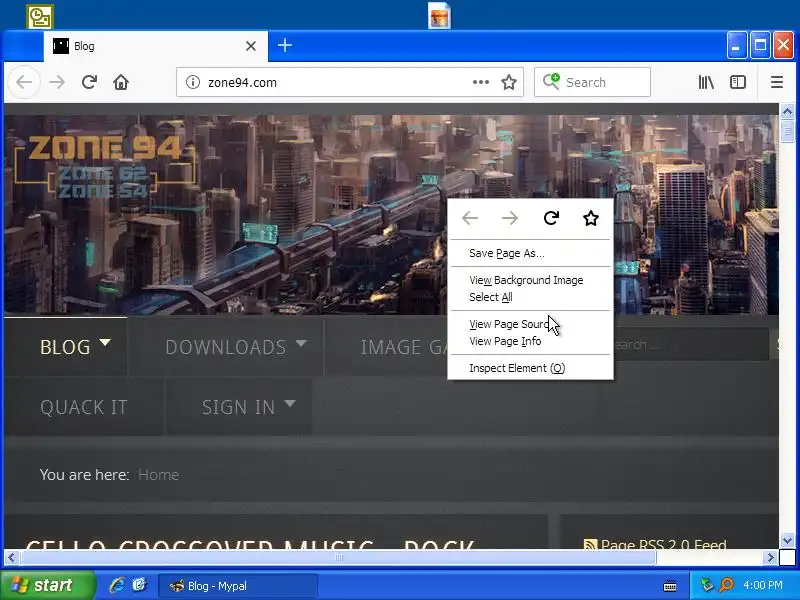This screenshot has width=800, height=600.
Task: Choose Select All in context menu
Action: click(x=531, y=297)
